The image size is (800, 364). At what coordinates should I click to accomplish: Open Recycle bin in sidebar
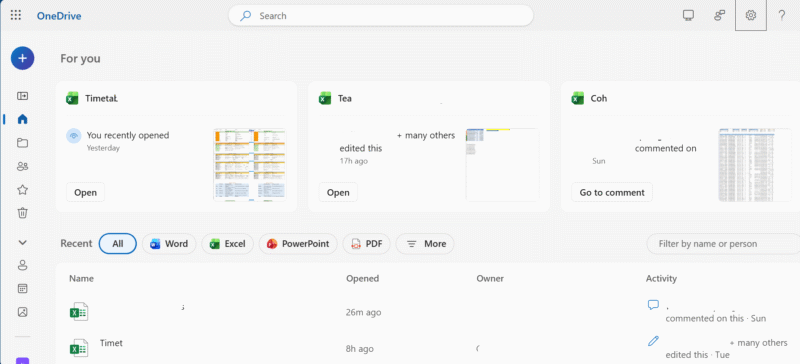pyautogui.click(x=22, y=213)
